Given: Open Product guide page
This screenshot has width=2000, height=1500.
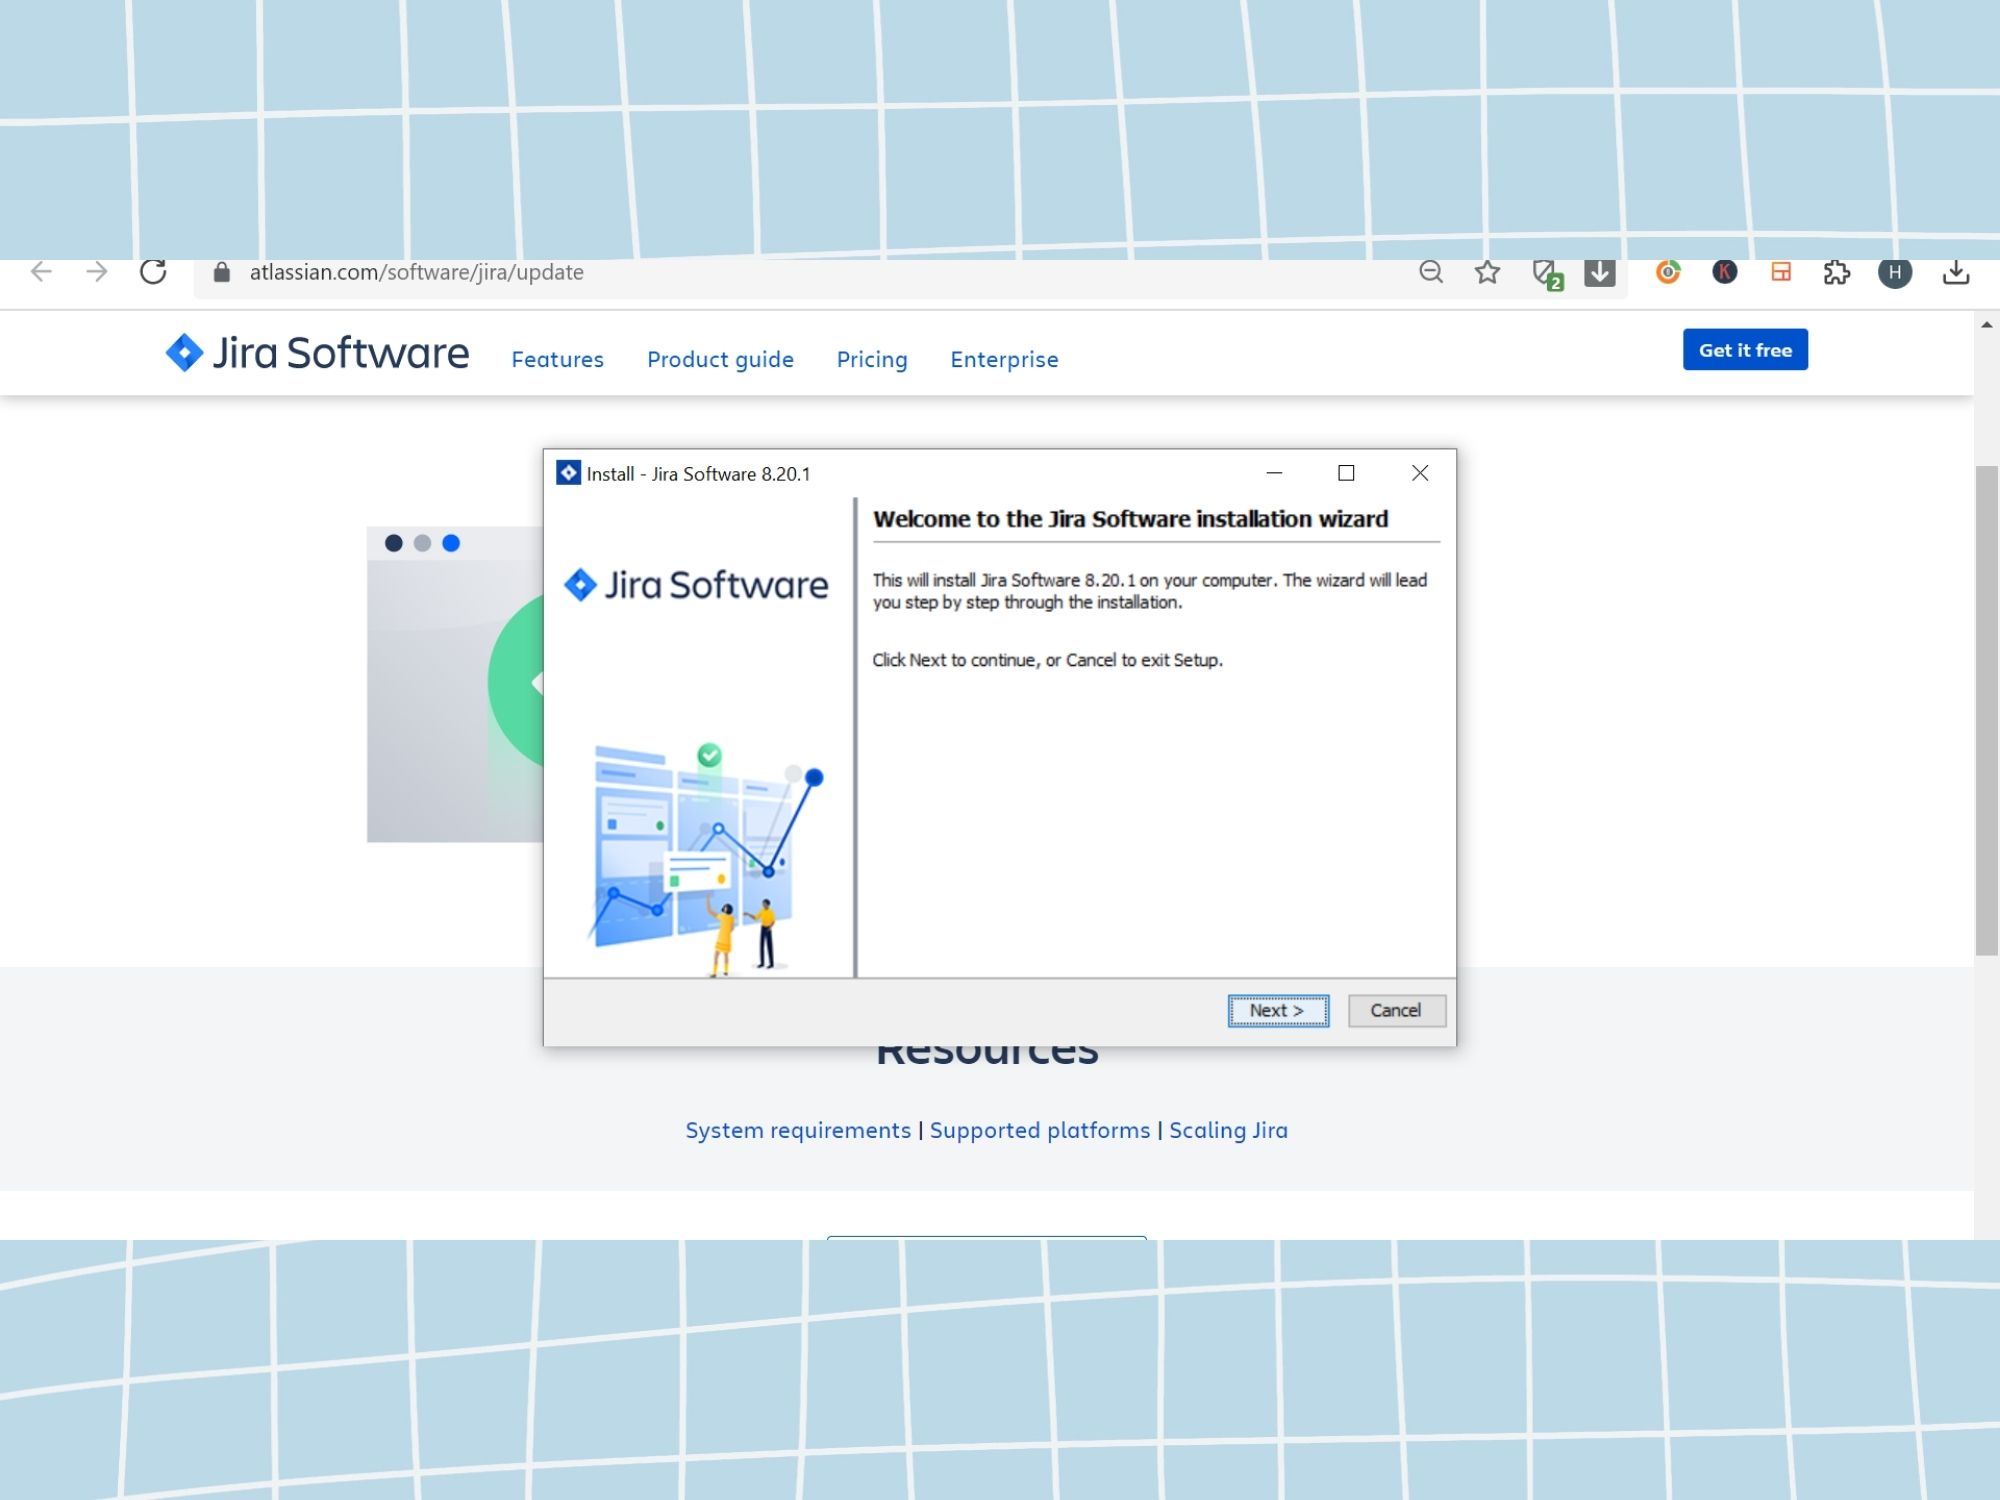Looking at the screenshot, I should [720, 359].
